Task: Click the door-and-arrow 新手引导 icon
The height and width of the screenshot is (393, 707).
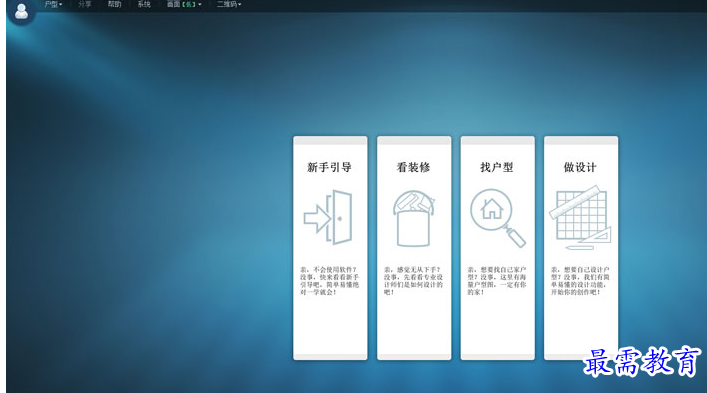Action: pos(328,217)
